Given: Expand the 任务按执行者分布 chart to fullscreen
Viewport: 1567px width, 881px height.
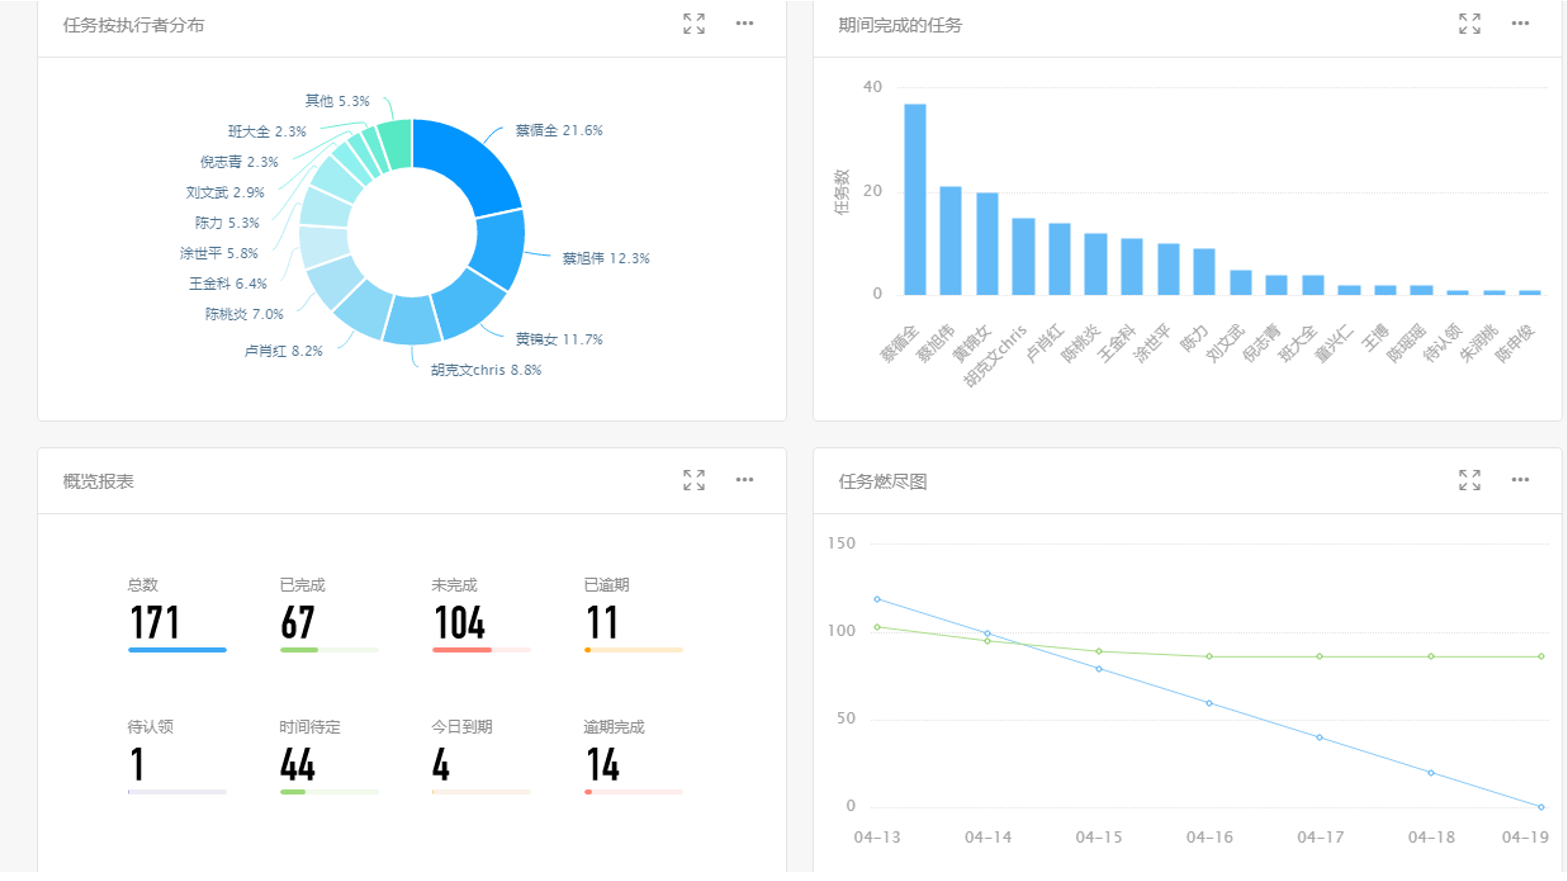Looking at the screenshot, I should [694, 24].
